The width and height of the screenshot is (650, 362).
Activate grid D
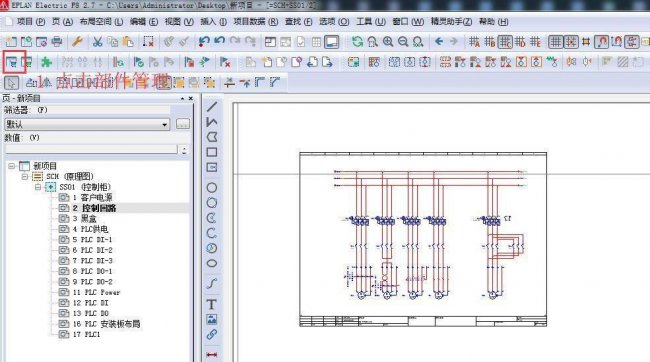pos(520,41)
